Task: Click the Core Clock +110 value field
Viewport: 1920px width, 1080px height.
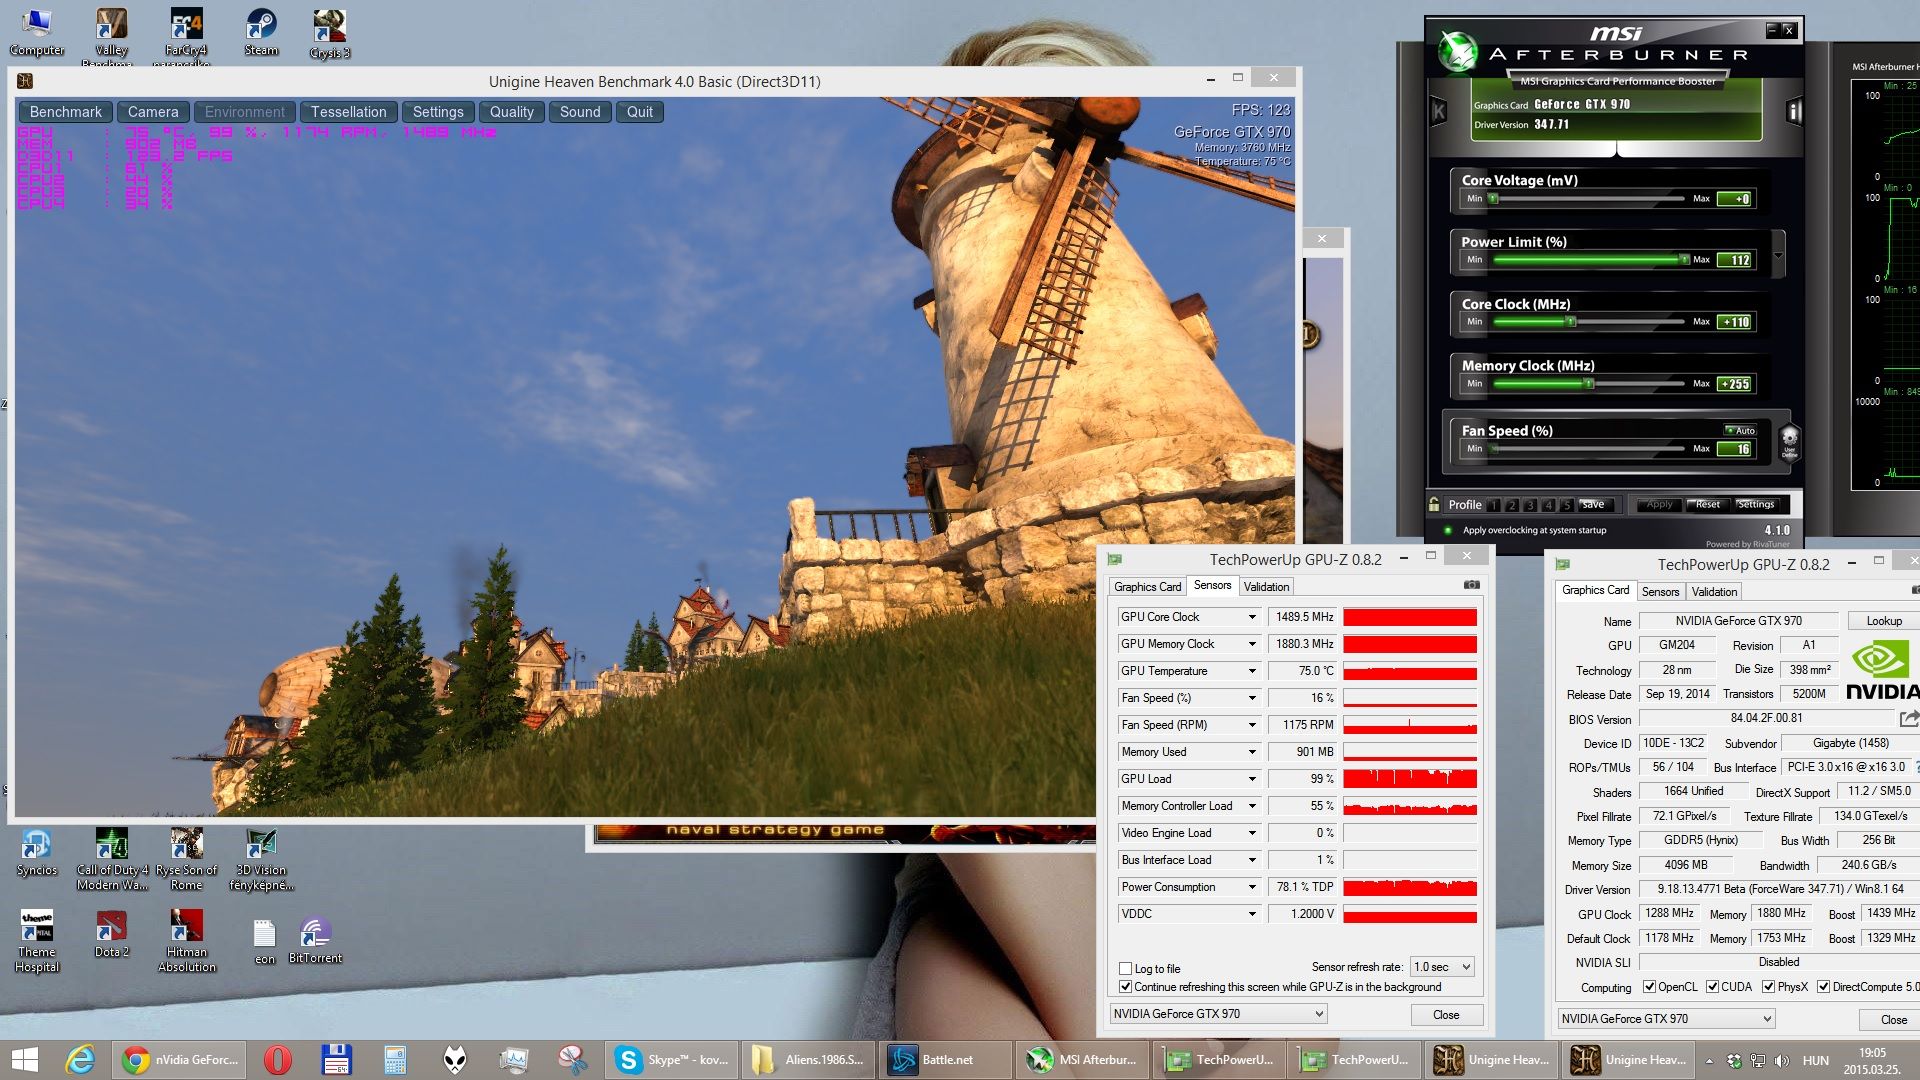Action: (1735, 322)
